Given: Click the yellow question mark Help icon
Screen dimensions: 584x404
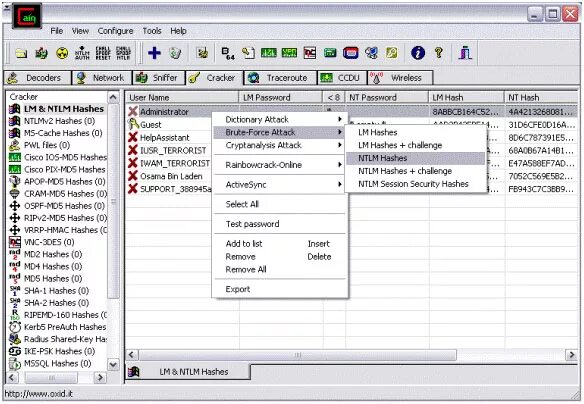Looking at the screenshot, I should tap(439, 53).
